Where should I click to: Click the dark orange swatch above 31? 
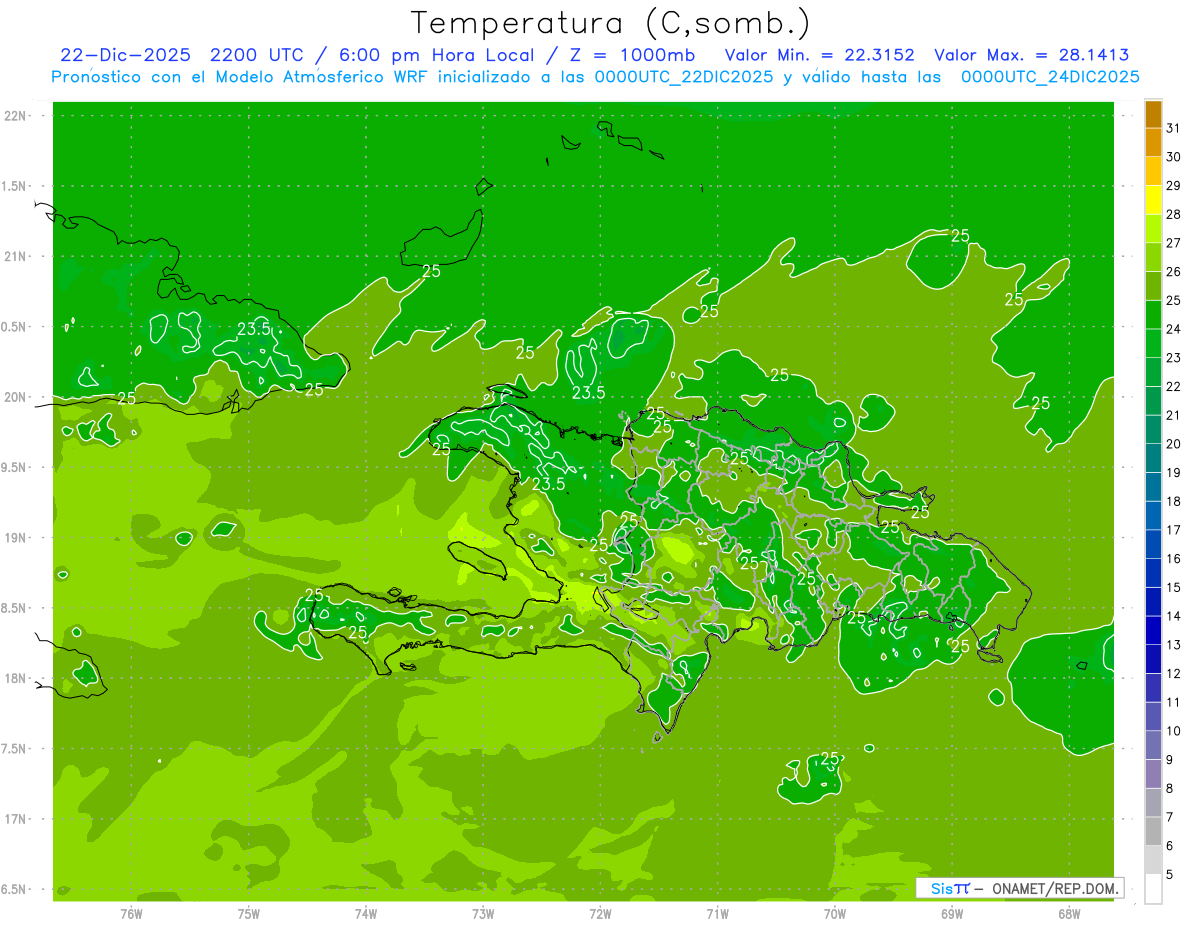point(1153,114)
